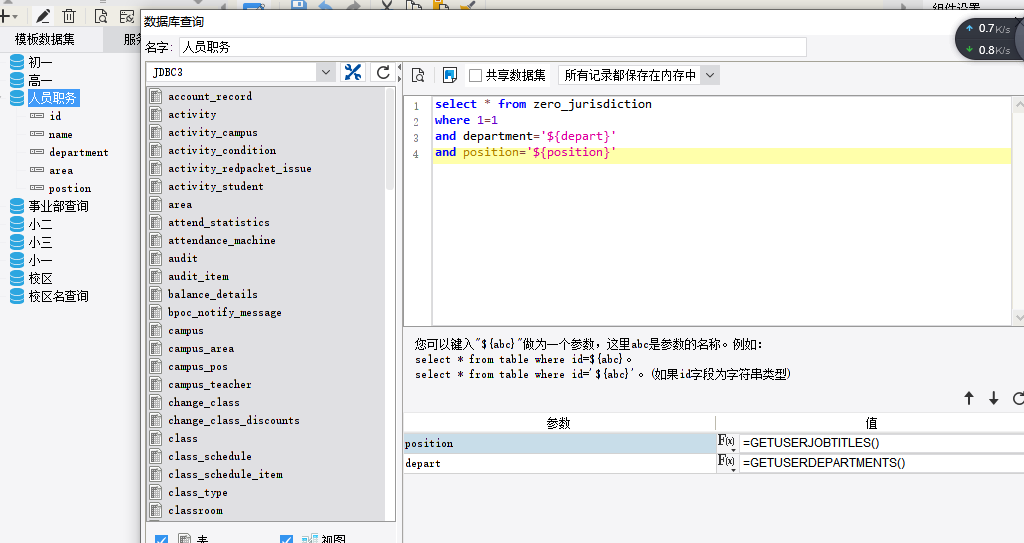Click the 名字 name input field
The image size is (1024, 543).
(493, 47)
